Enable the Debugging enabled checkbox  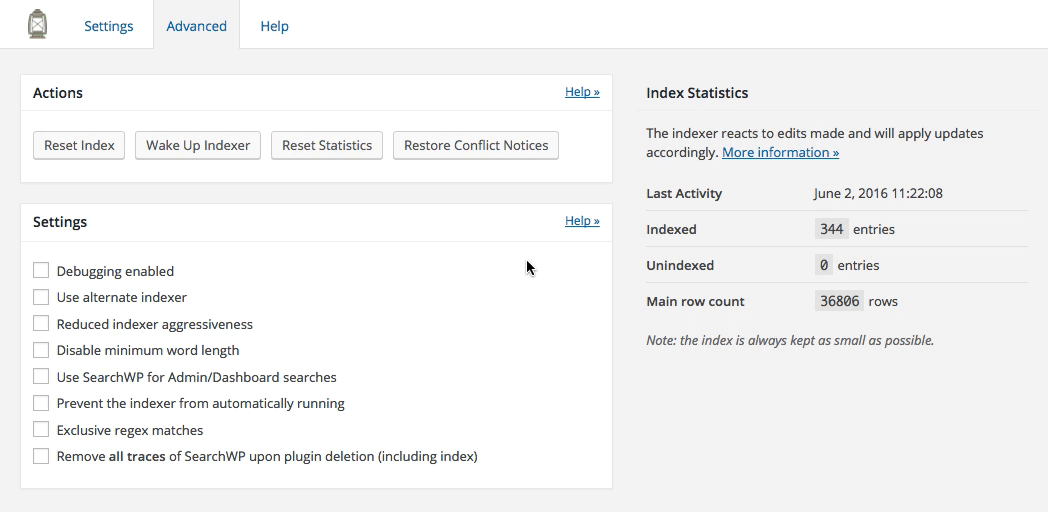pos(41,270)
